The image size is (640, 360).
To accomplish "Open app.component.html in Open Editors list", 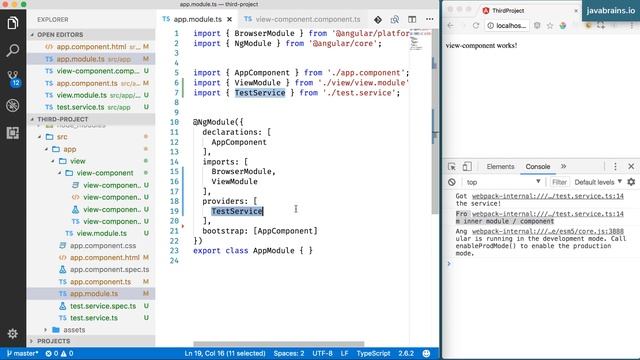I will point(91,47).
